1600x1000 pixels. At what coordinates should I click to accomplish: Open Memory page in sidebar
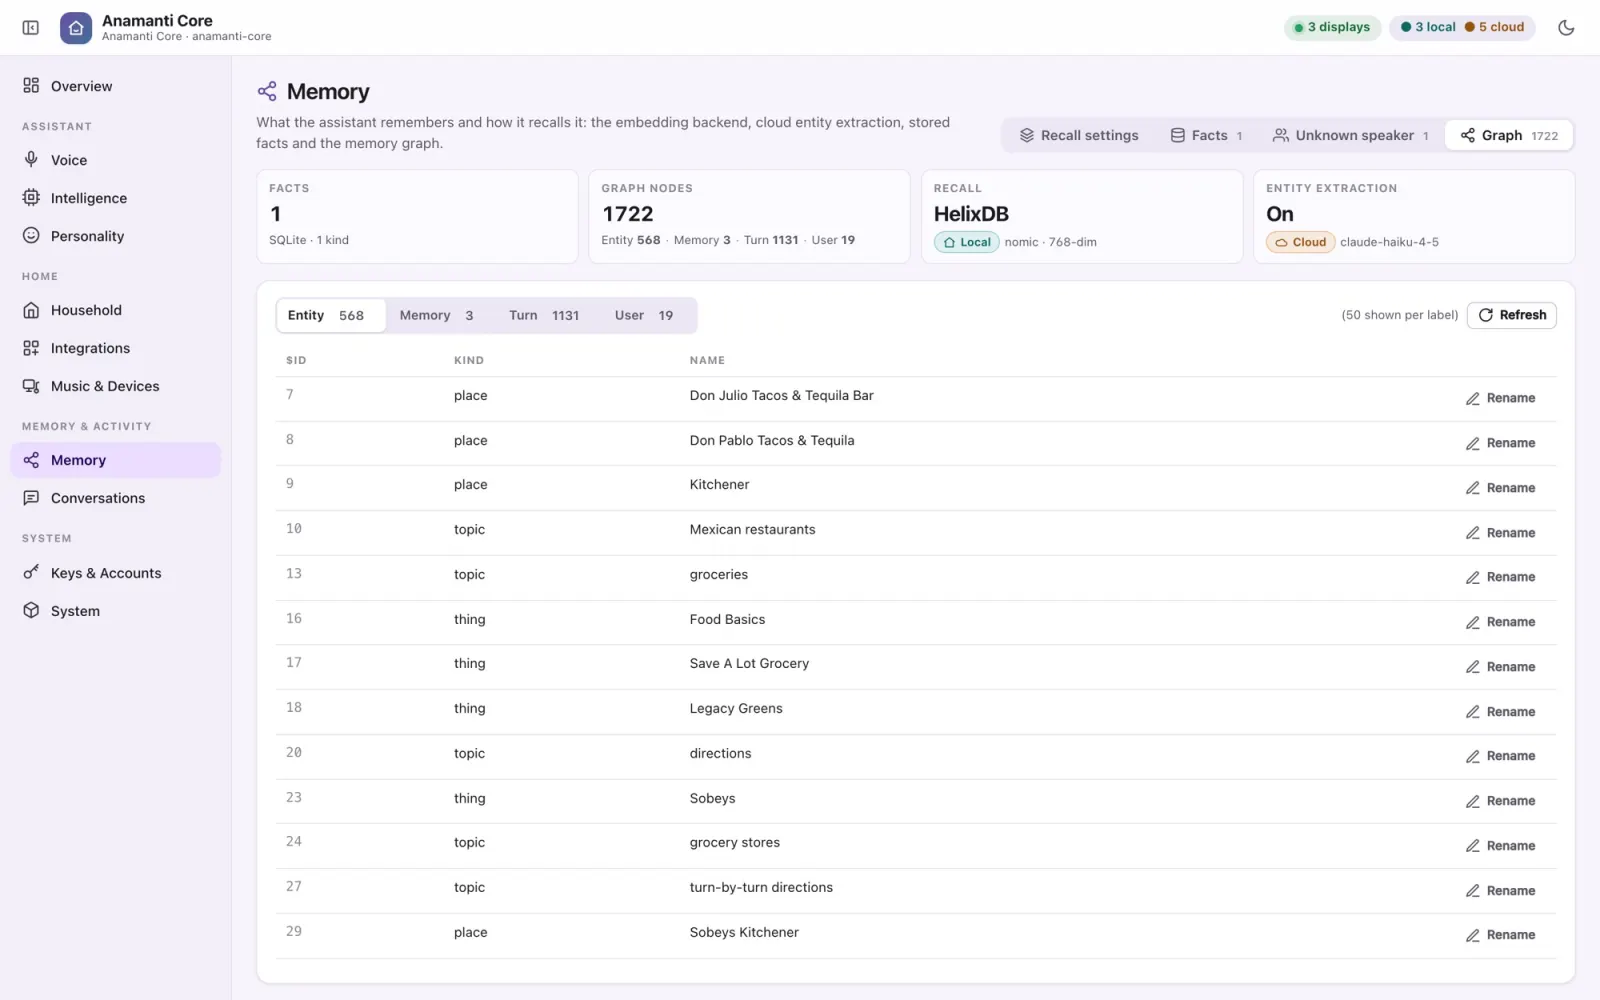pos(116,460)
